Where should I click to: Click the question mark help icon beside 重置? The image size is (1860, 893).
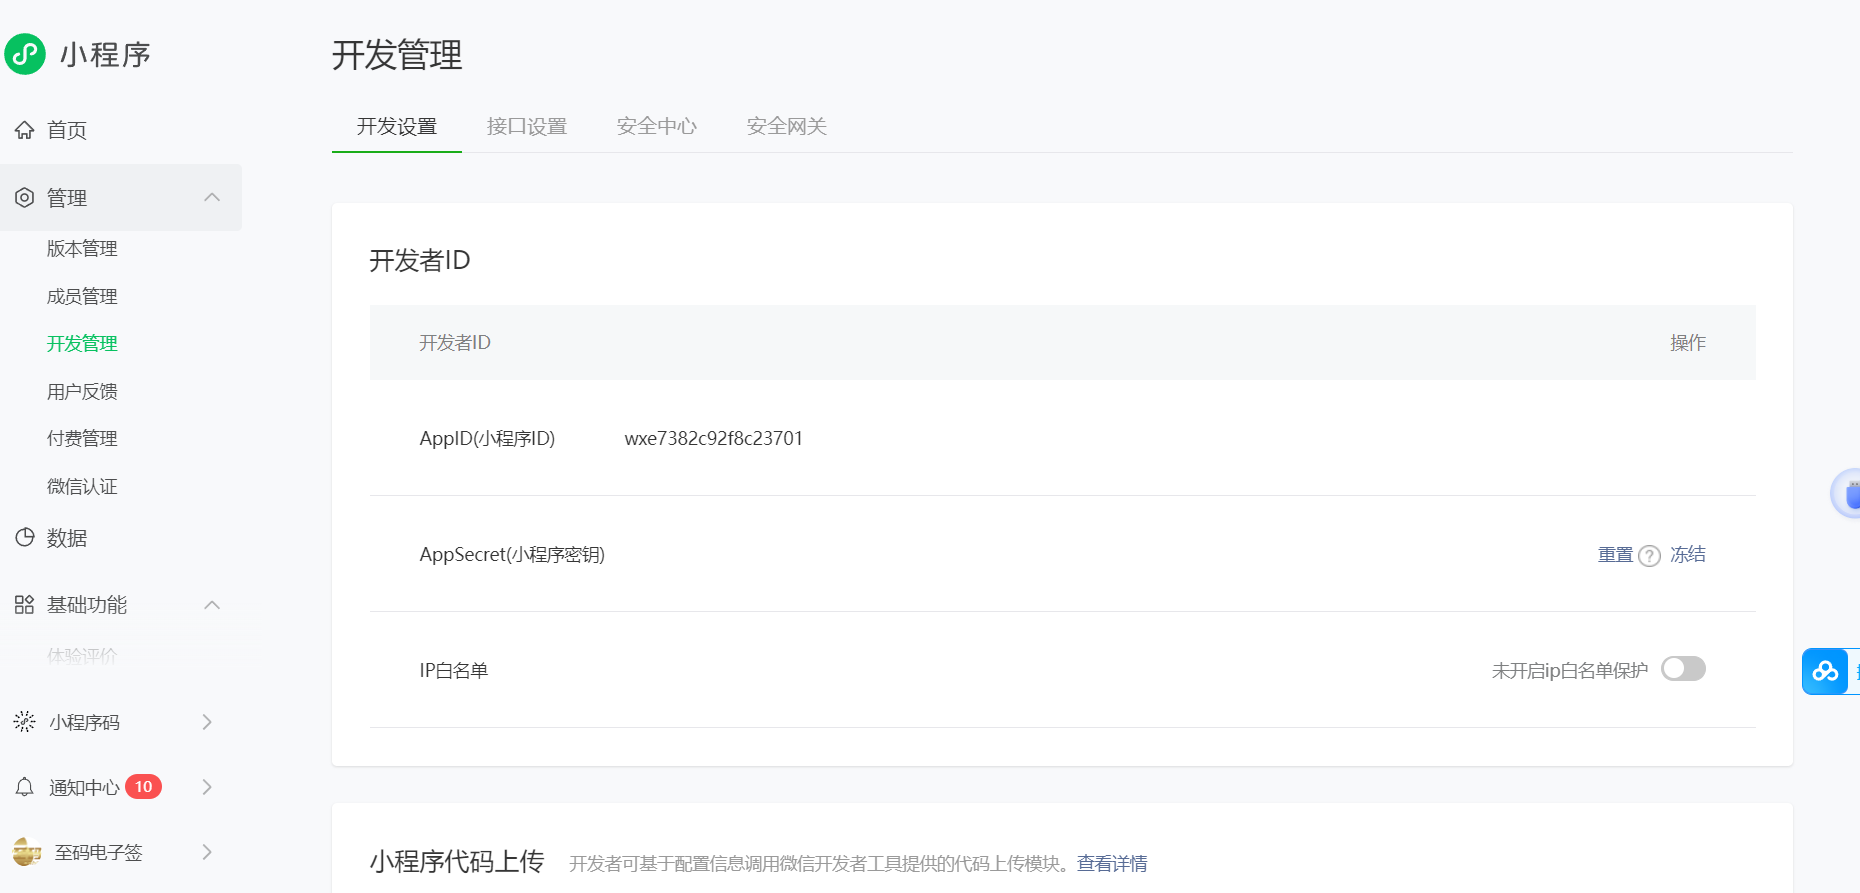pyautogui.click(x=1650, y=556)
